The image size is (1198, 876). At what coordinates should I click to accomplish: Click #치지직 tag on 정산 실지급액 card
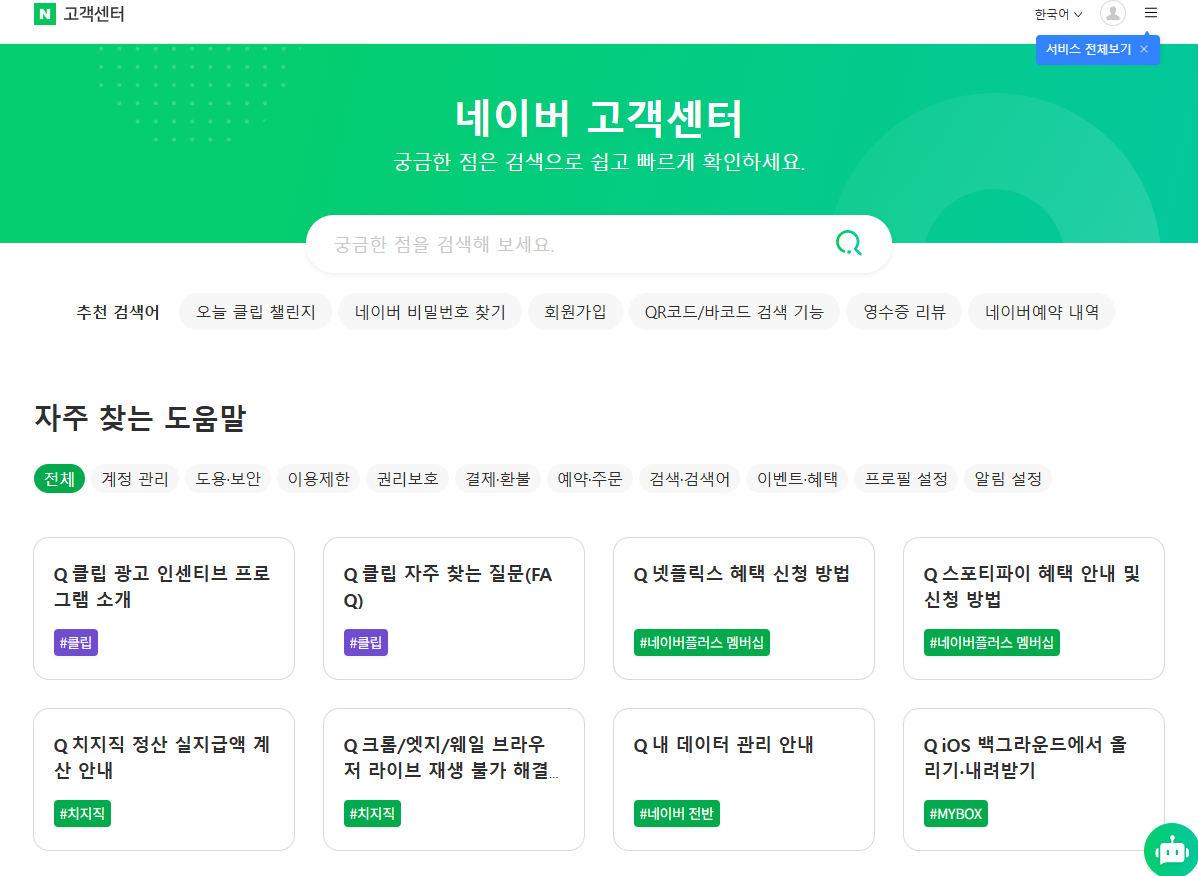(x=83, y=813)
